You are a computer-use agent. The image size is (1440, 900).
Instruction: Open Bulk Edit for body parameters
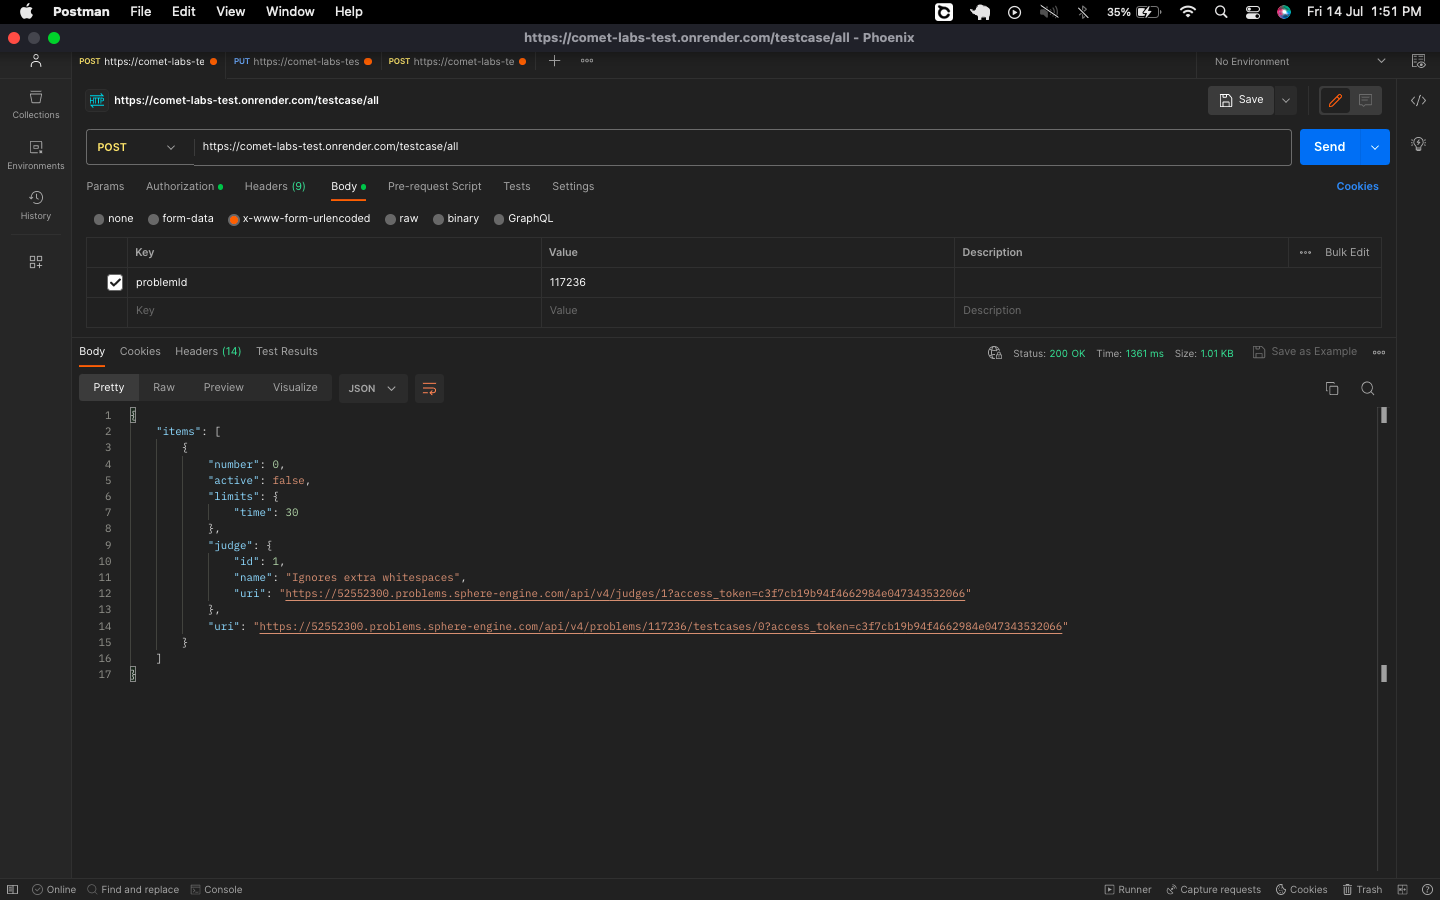[x=1347, y=253]
